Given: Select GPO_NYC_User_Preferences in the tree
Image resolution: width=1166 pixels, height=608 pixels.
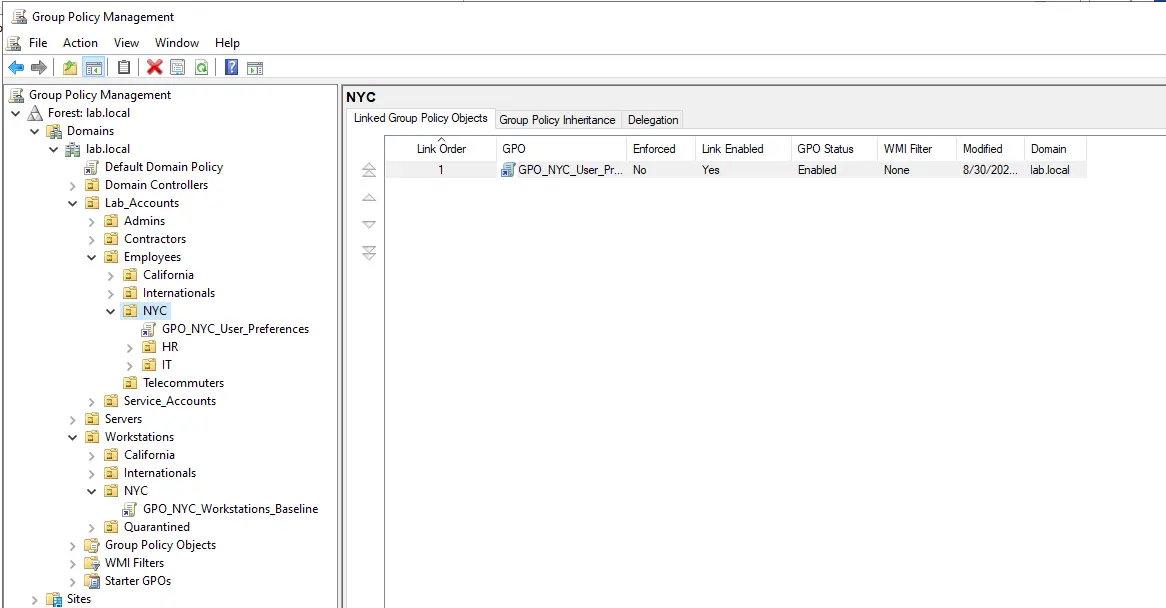Looking at the screenshot, I should [235, 329].
